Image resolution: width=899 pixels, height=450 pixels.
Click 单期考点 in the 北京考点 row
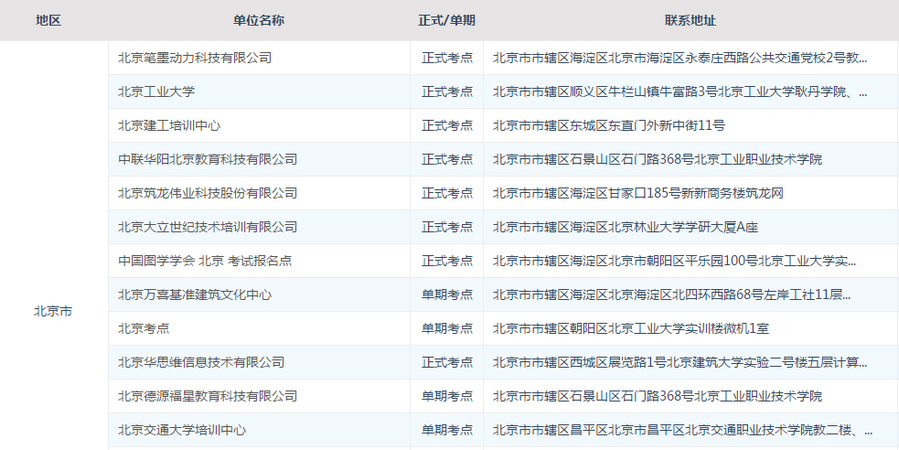(x=447, y=328)
